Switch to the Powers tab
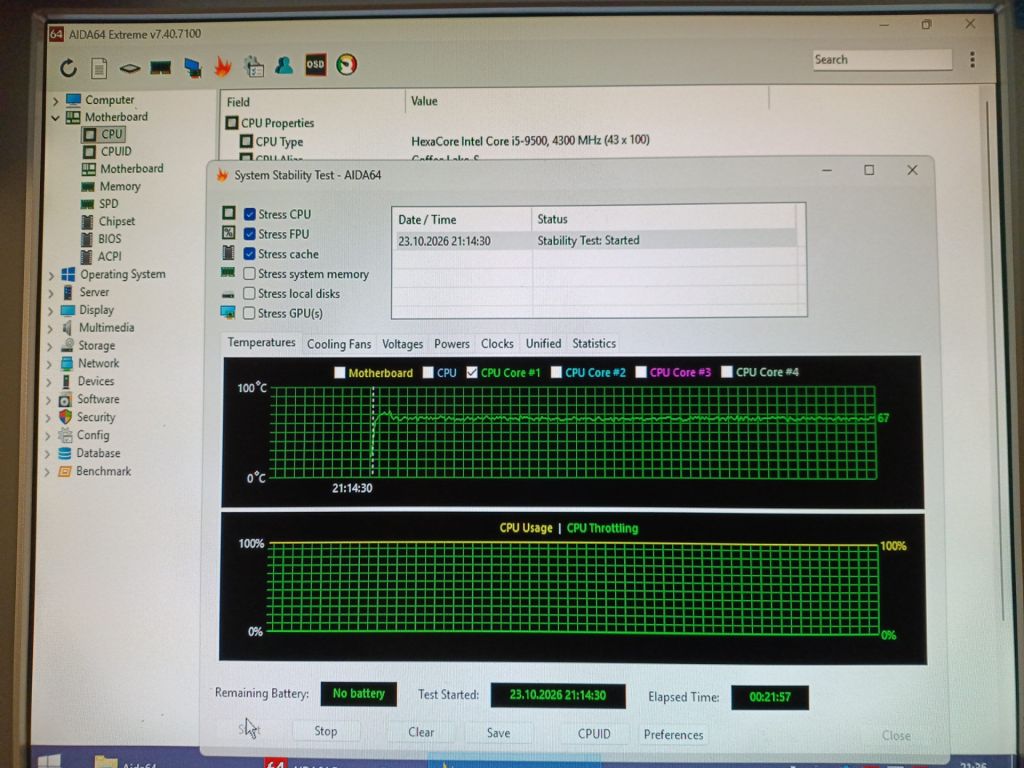 coord(452,344)
